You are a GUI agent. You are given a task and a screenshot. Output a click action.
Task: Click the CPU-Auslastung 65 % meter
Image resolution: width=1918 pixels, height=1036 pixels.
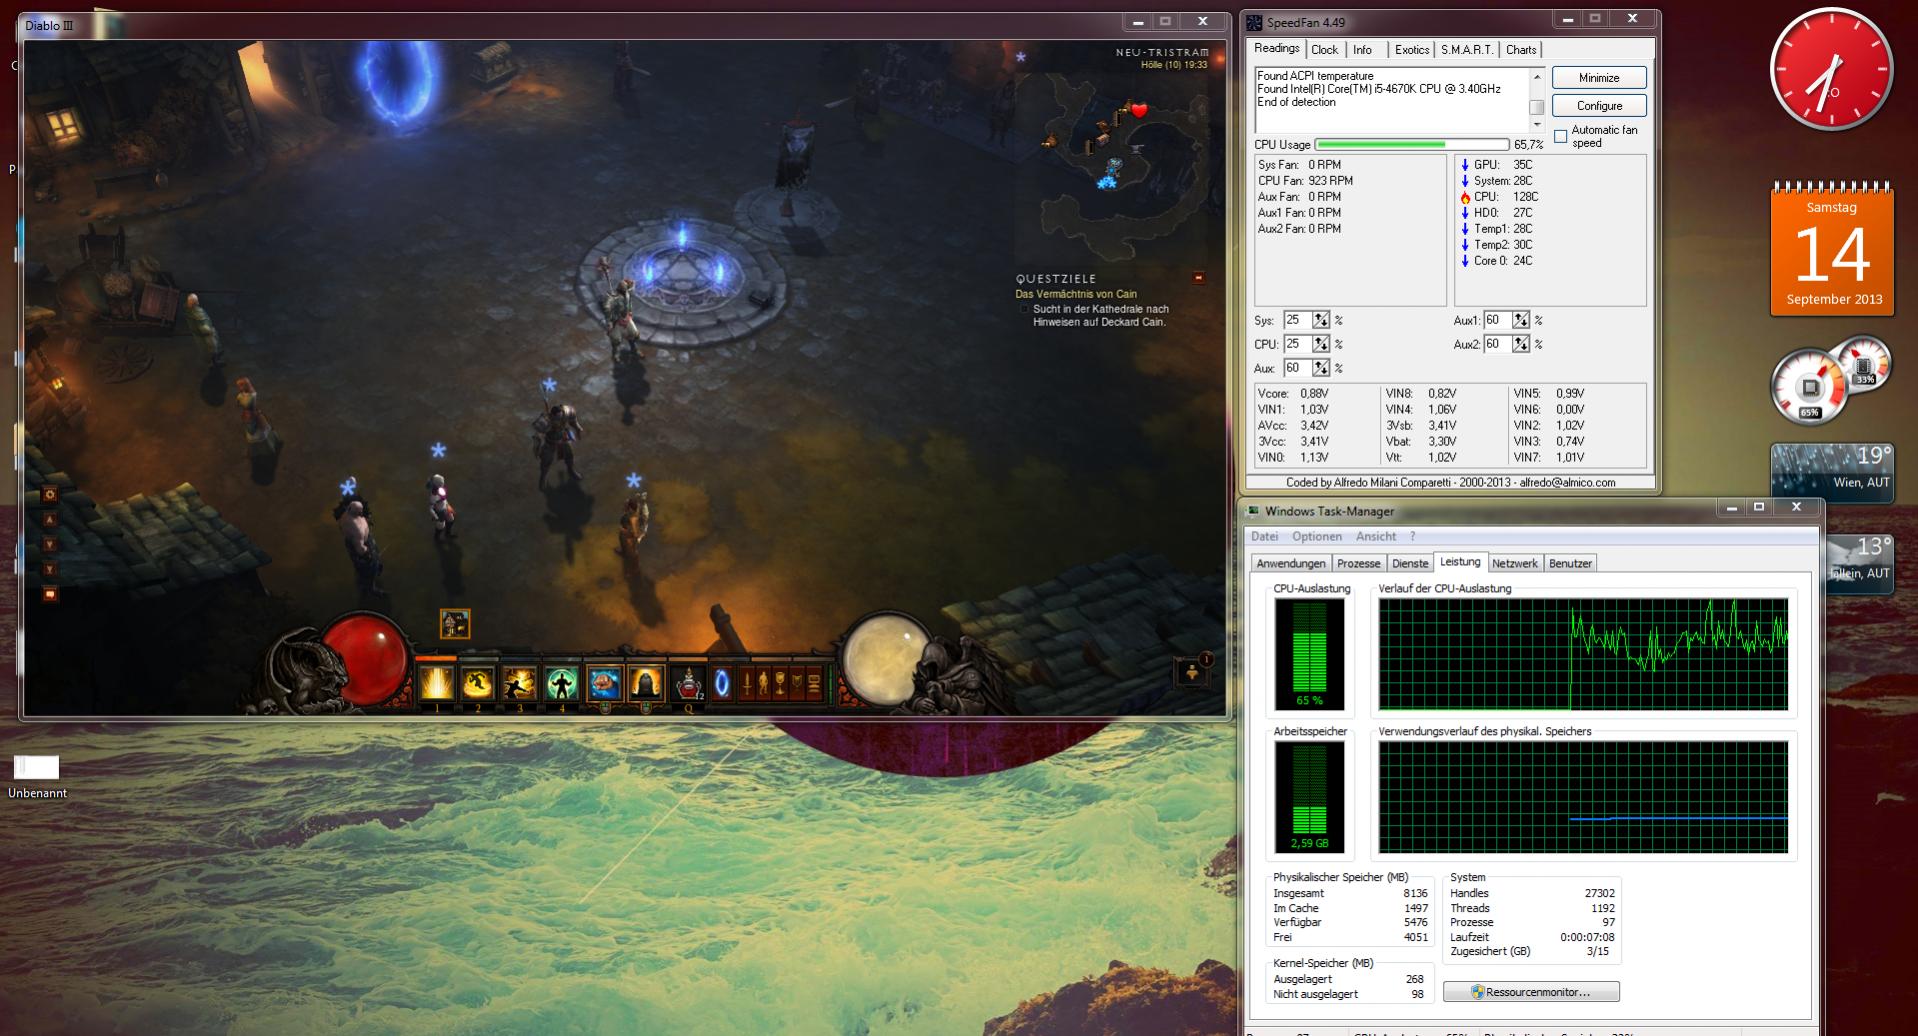pos(1309,654)
